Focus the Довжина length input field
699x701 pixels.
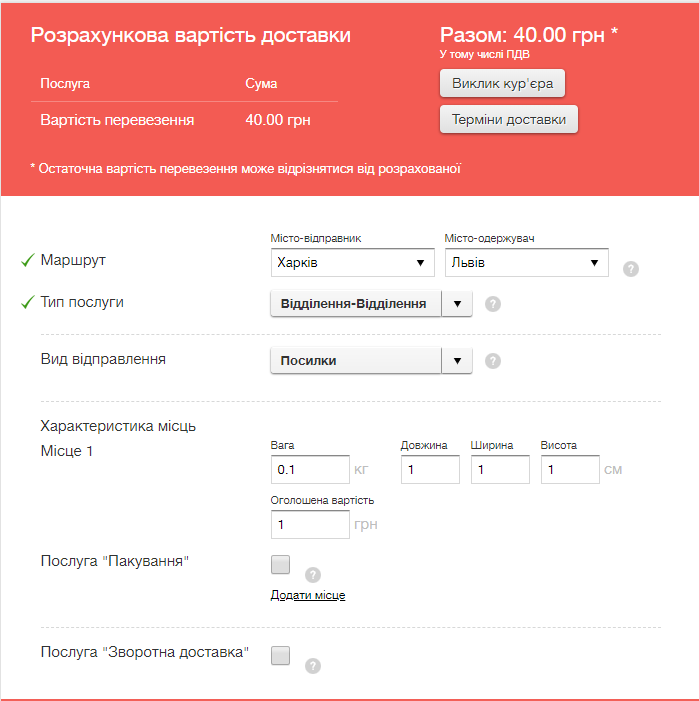coord(430,469)
